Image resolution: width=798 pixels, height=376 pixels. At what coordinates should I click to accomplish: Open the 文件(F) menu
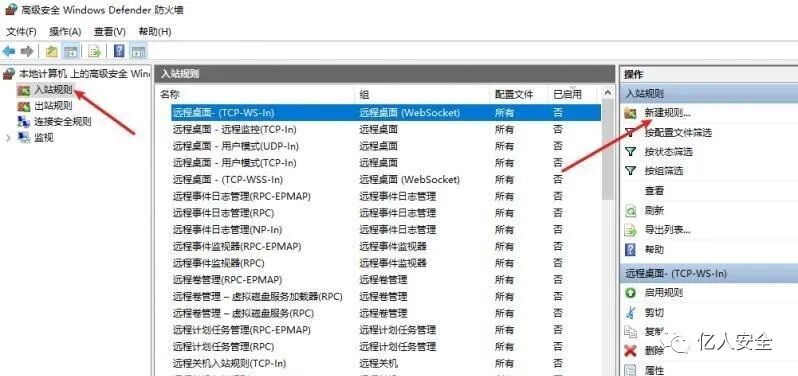coord(21,32)
